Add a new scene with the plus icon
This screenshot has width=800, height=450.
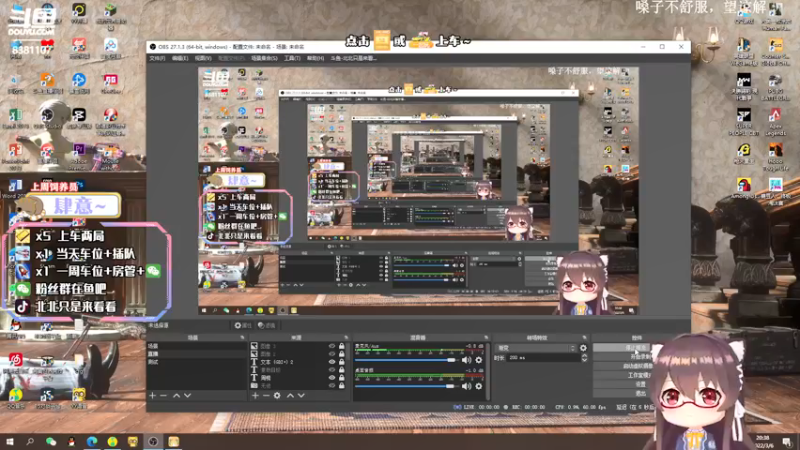coord(152,395)
